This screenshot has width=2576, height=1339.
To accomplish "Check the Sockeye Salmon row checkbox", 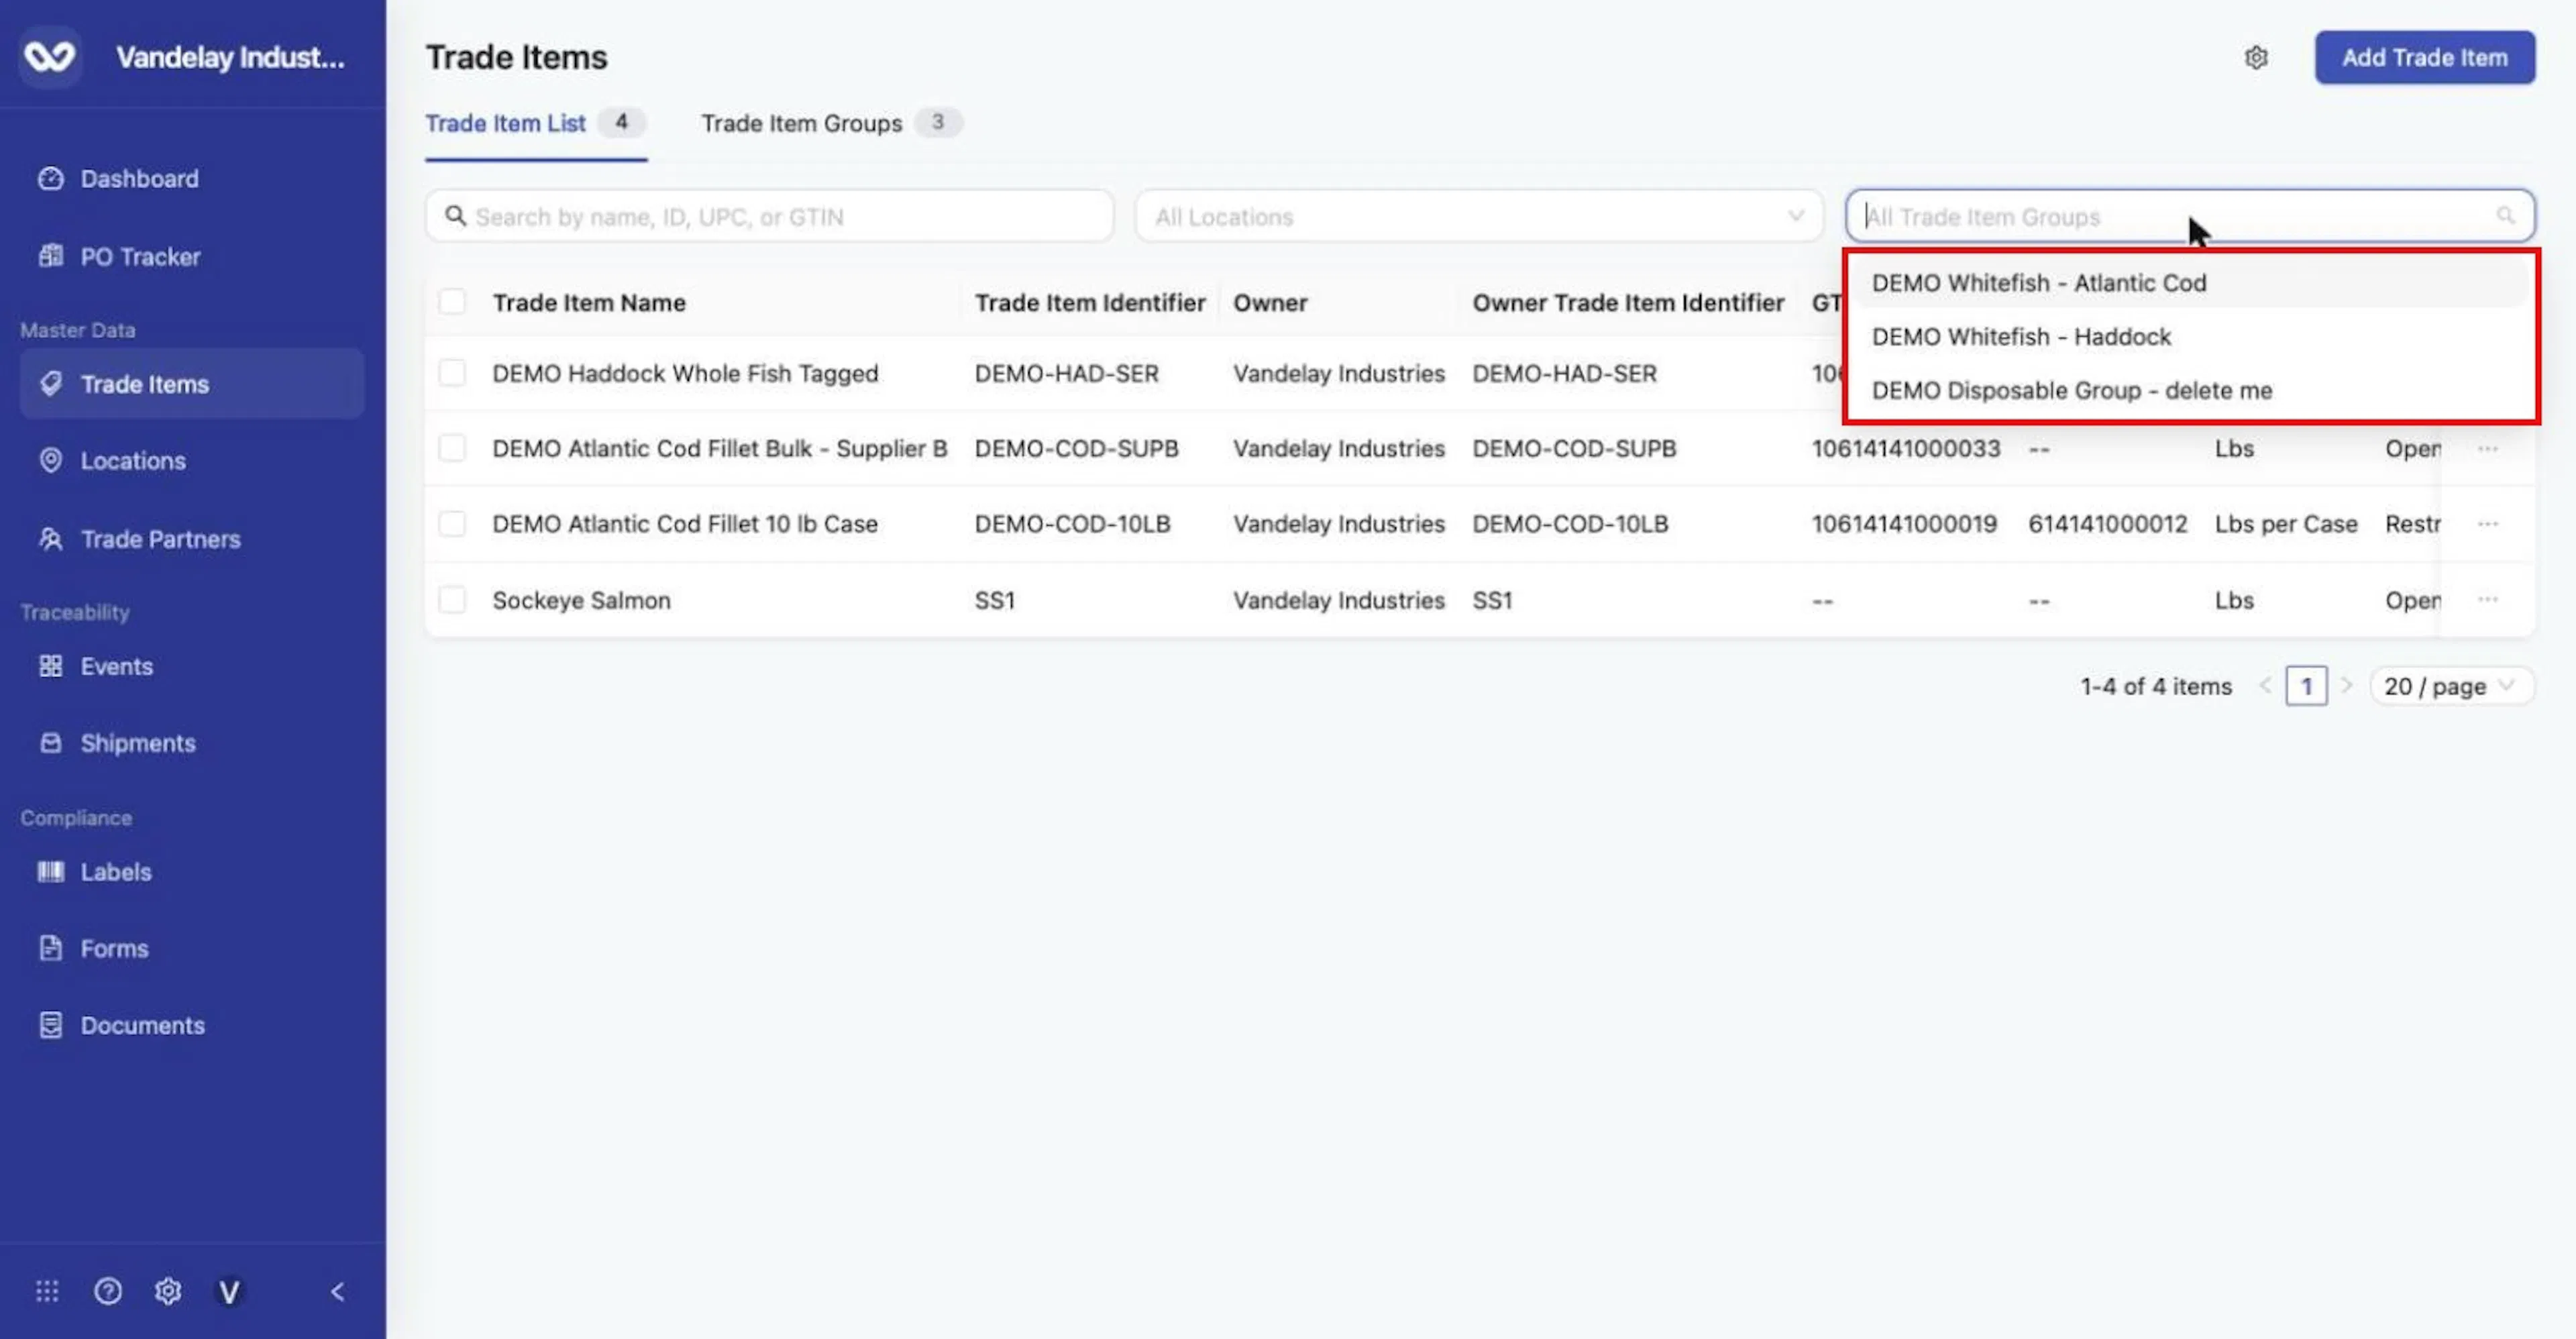I will (x=452, y=600).
